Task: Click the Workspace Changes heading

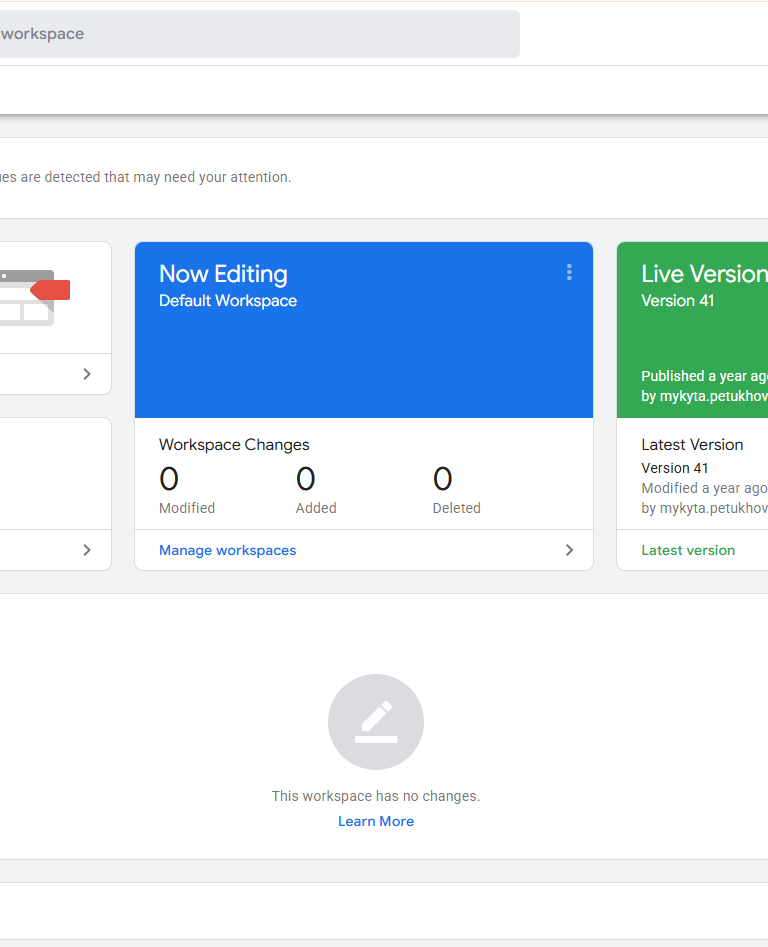Action: 234,445
